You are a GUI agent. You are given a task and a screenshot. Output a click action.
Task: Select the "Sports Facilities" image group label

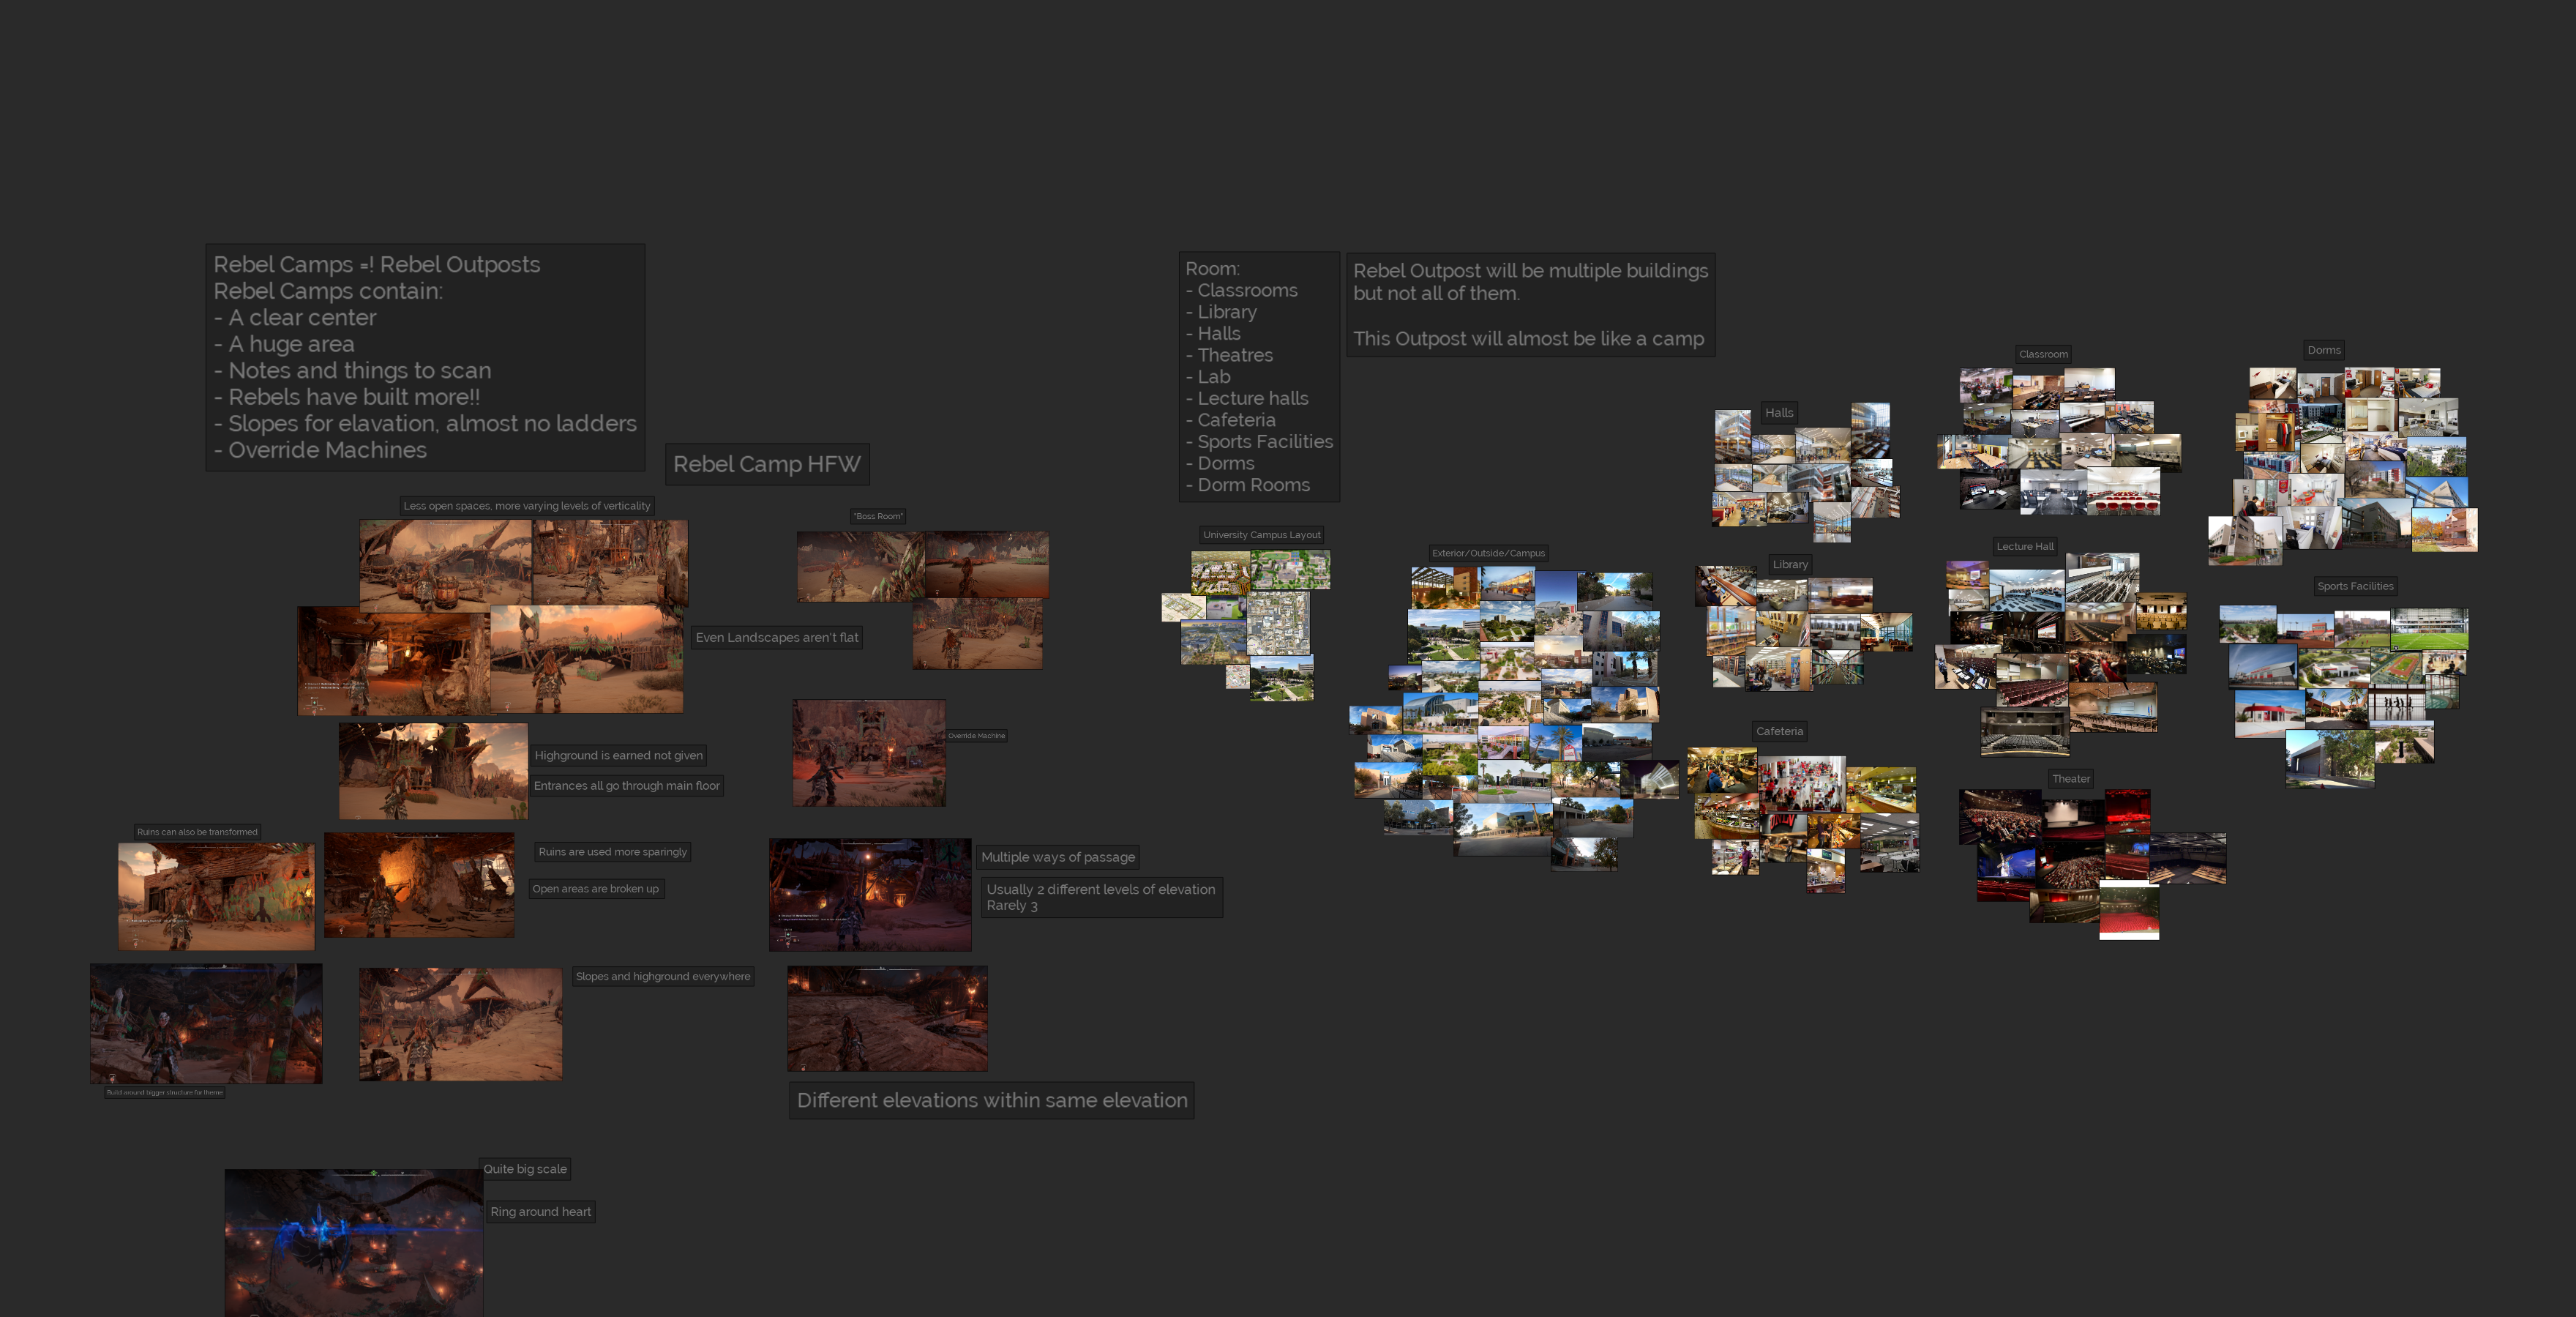[2355, 586]
